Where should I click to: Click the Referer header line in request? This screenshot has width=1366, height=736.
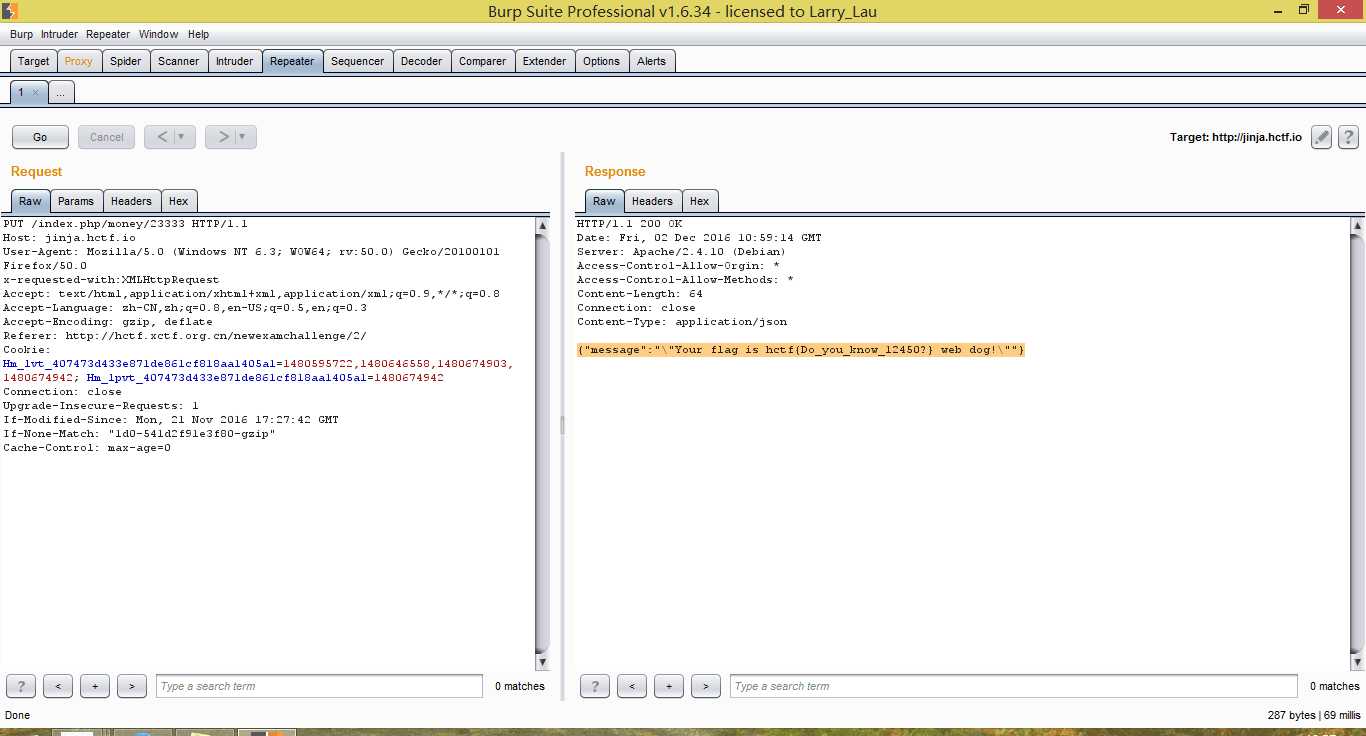(185, 336)
